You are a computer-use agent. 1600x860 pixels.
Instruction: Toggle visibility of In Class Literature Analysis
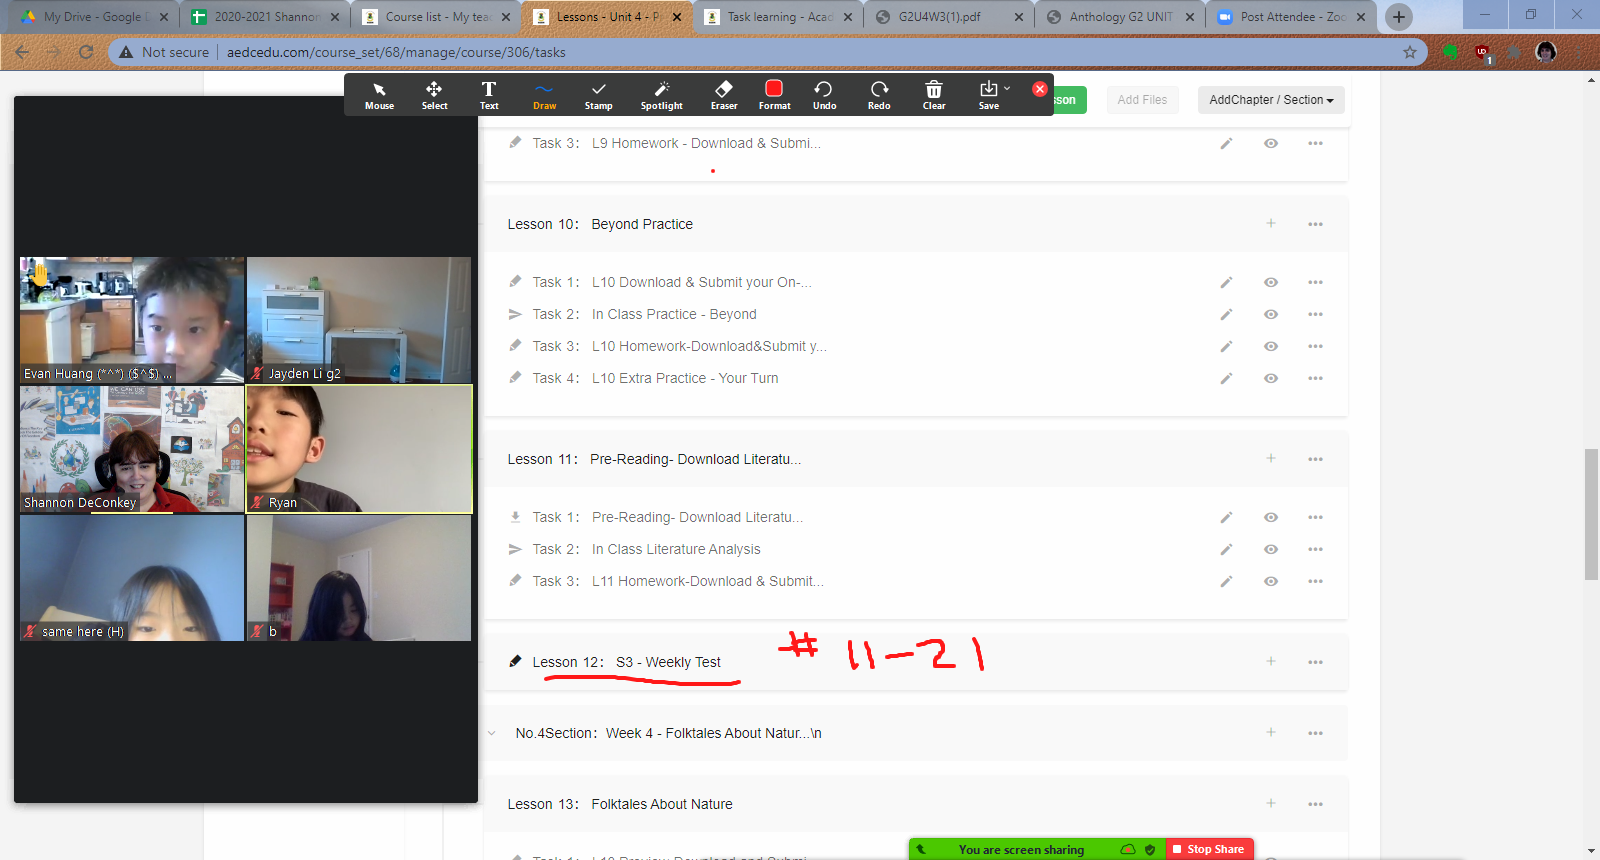tap(1271, 550)
